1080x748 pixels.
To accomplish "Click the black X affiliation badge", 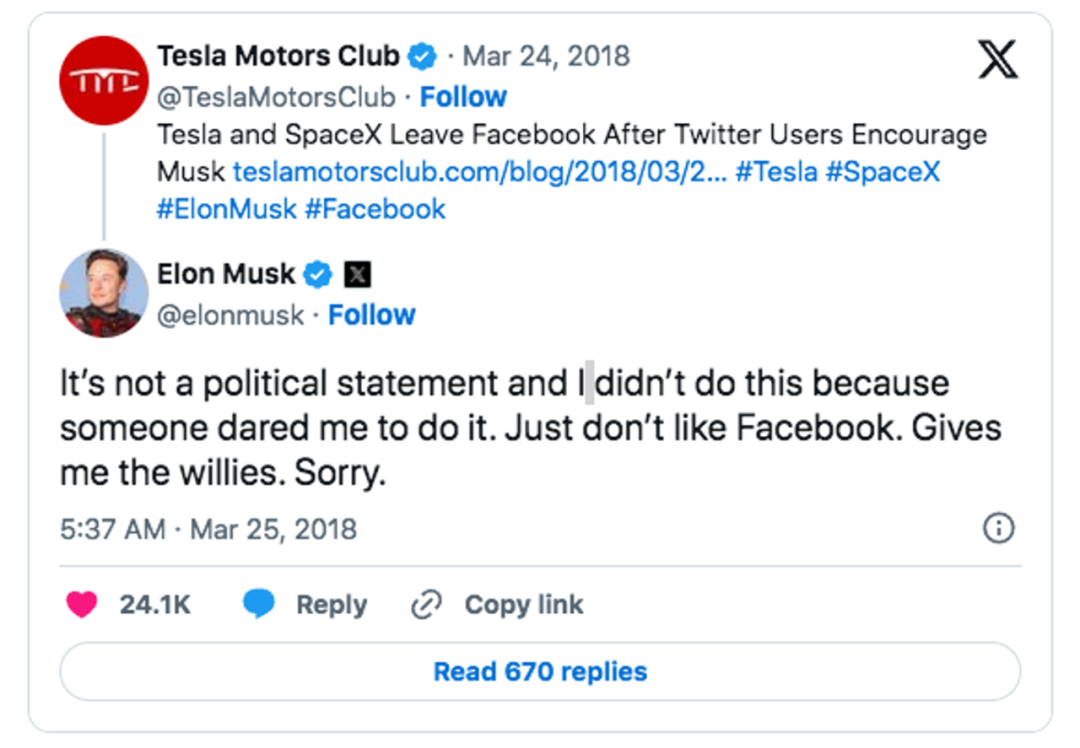I will pyautogui.click(x=357, y=274).
